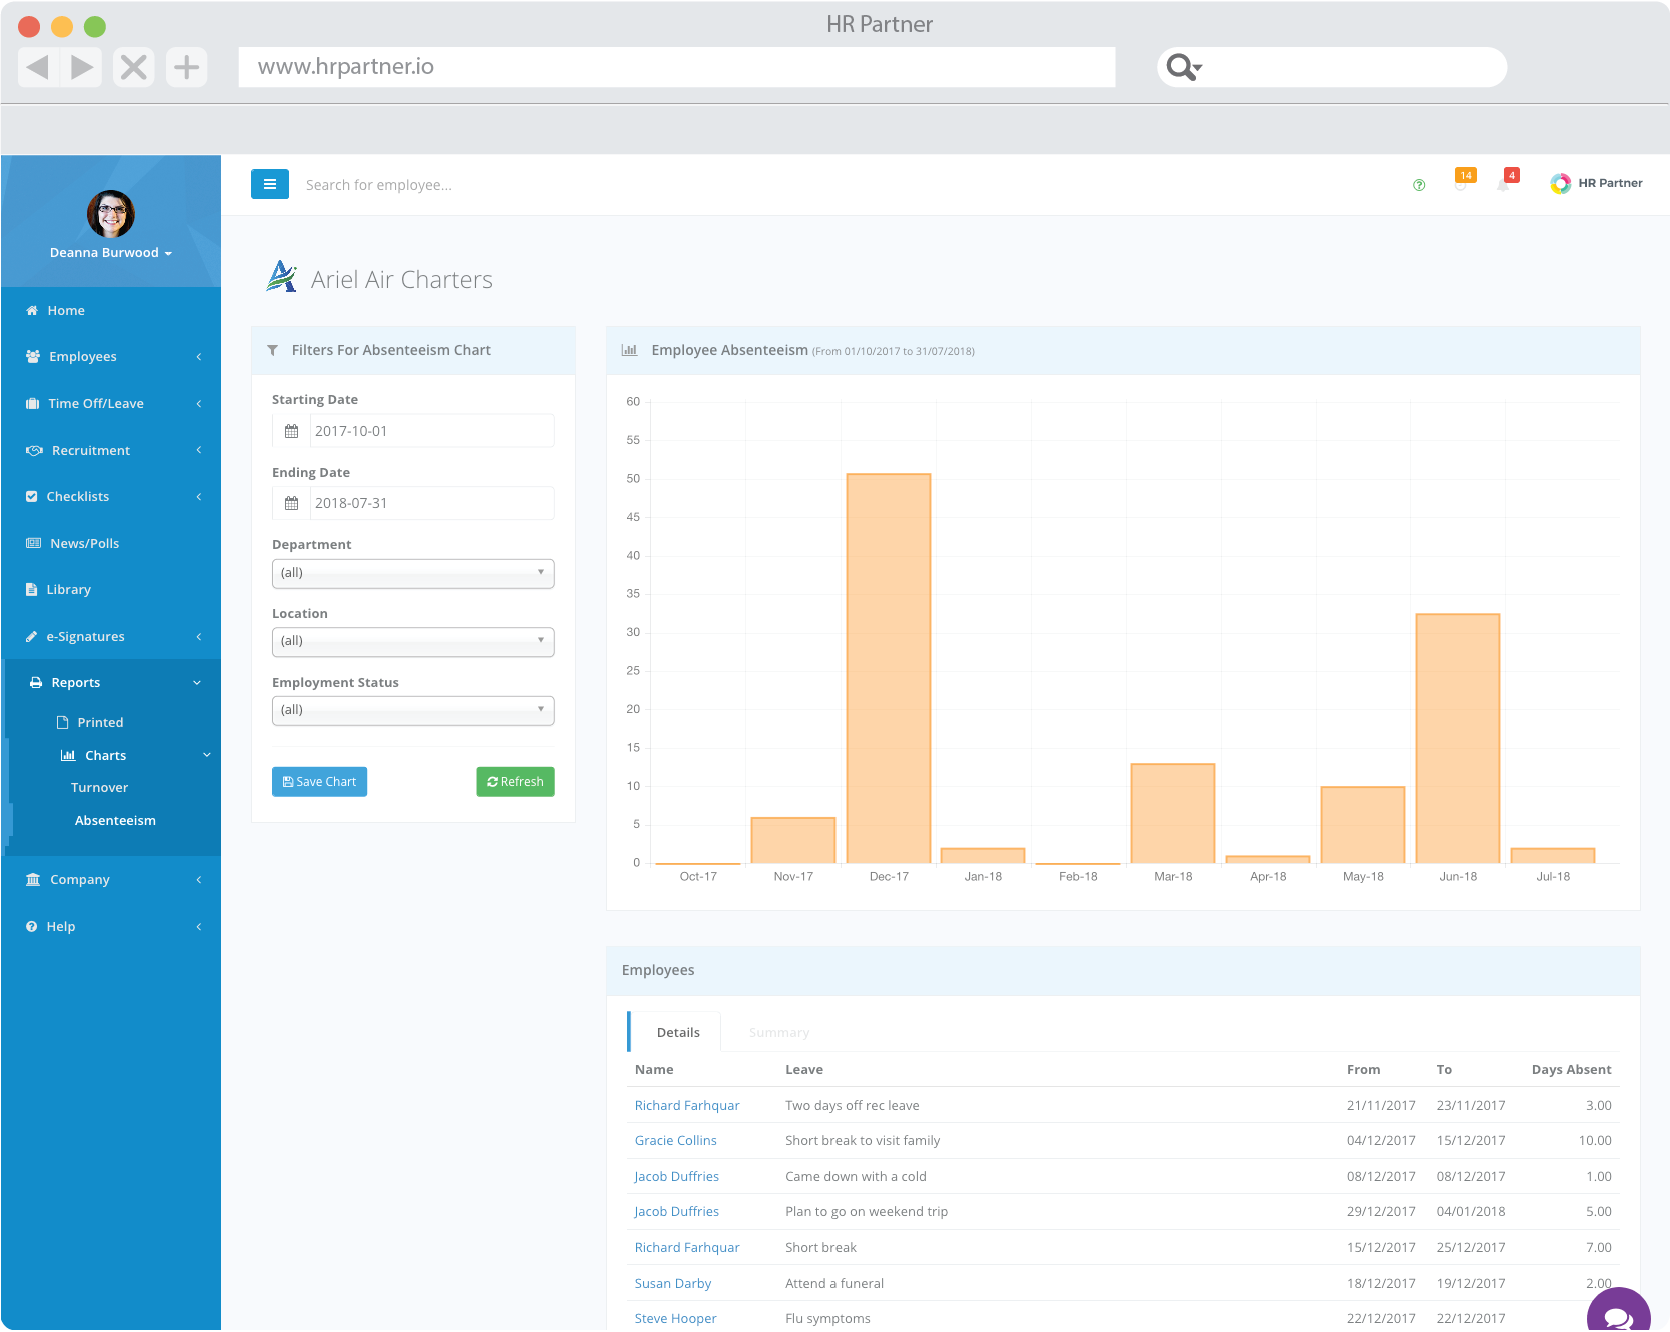This screenshot has width=1670, height=1332.
Task: Click 'Attend a funeral' leave text
Action: click(834, 1284)
